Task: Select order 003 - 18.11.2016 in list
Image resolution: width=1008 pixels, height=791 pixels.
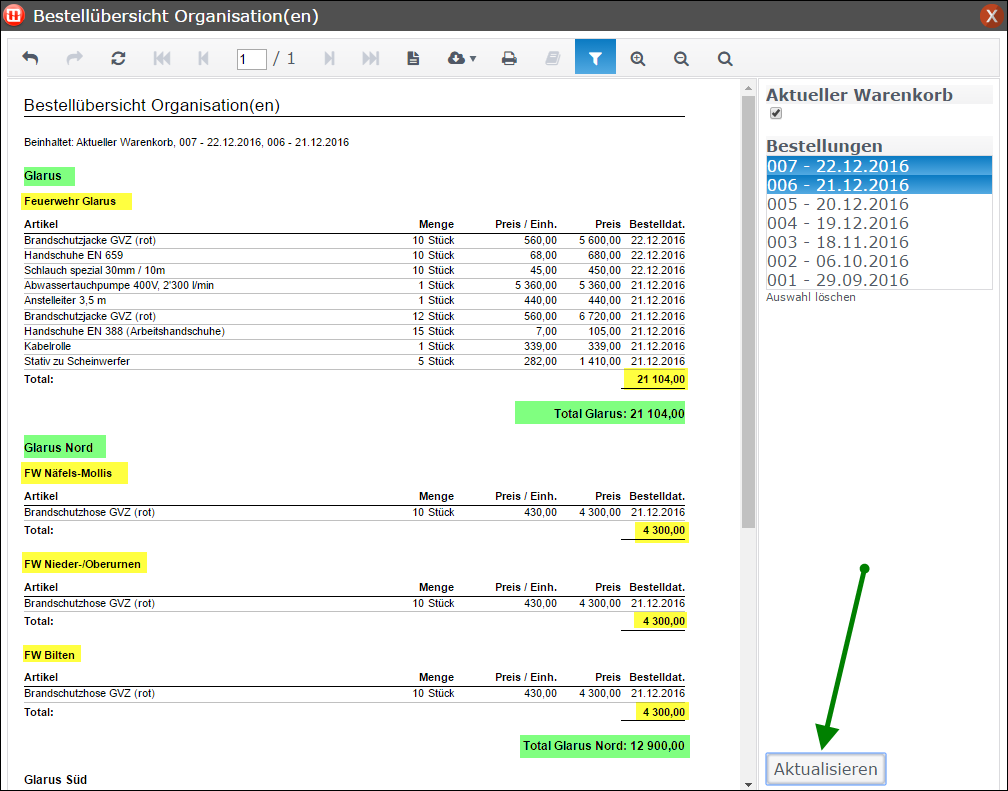Action: 838,242
